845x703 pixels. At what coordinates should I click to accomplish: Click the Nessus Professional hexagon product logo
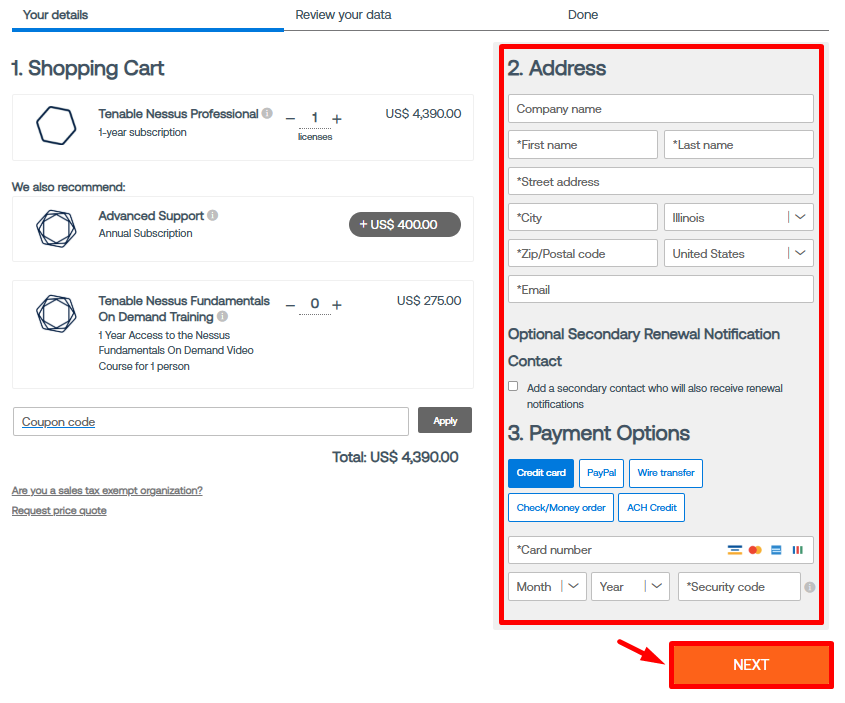coord(56,126)
